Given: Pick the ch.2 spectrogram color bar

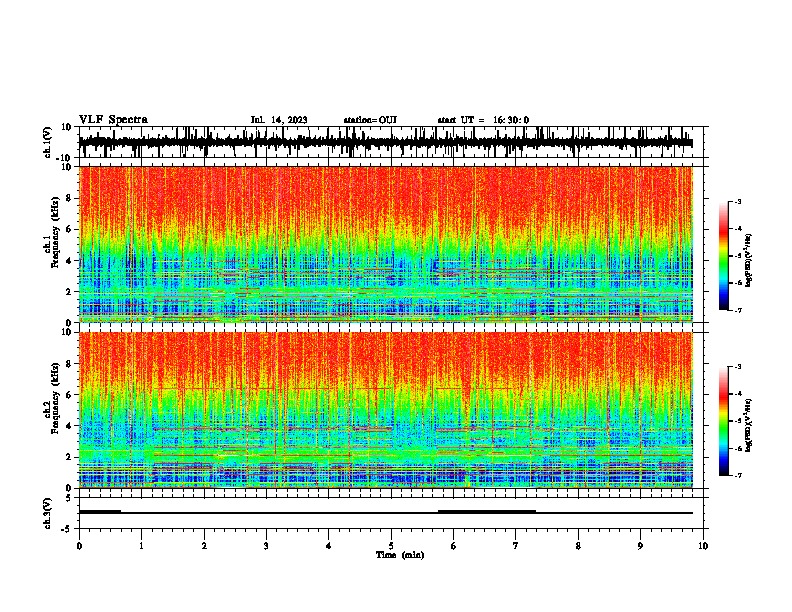Looking at the screenshot, I should click(x=723, y=421).
